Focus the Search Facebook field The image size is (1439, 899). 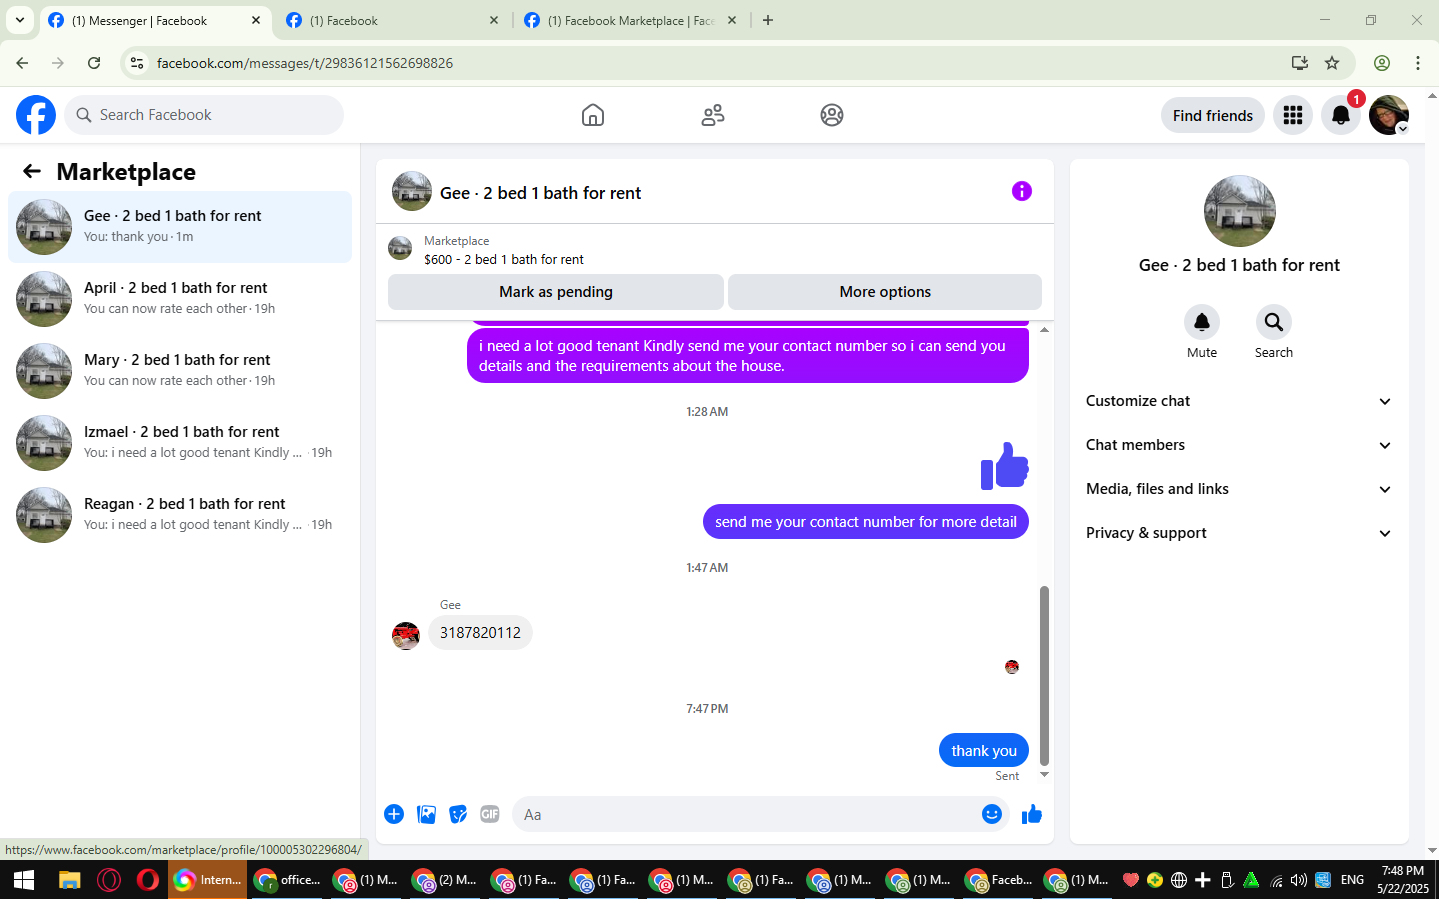coord(204,115)
